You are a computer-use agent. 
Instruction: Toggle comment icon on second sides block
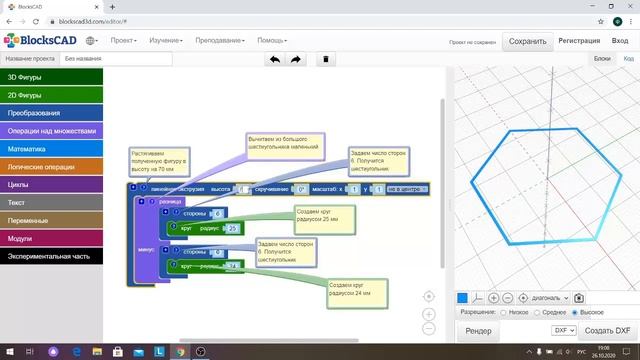pyautogui.click(x=176, y=250)
